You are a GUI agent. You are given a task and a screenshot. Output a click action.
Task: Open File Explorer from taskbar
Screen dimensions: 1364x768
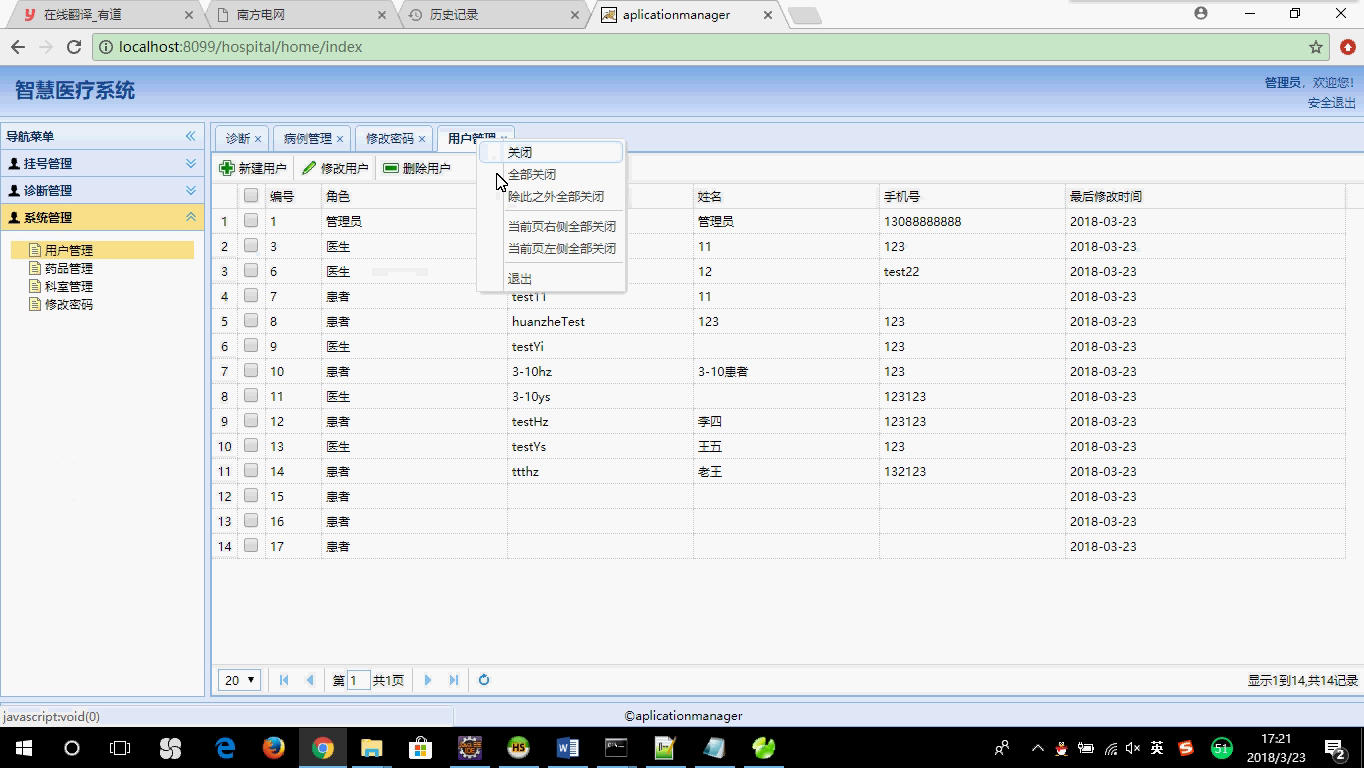coord(371,747)
